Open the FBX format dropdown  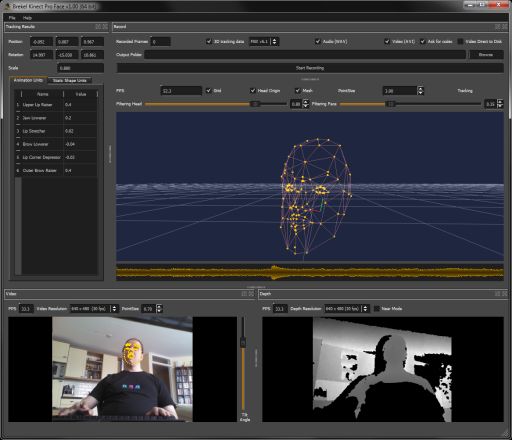264,41
